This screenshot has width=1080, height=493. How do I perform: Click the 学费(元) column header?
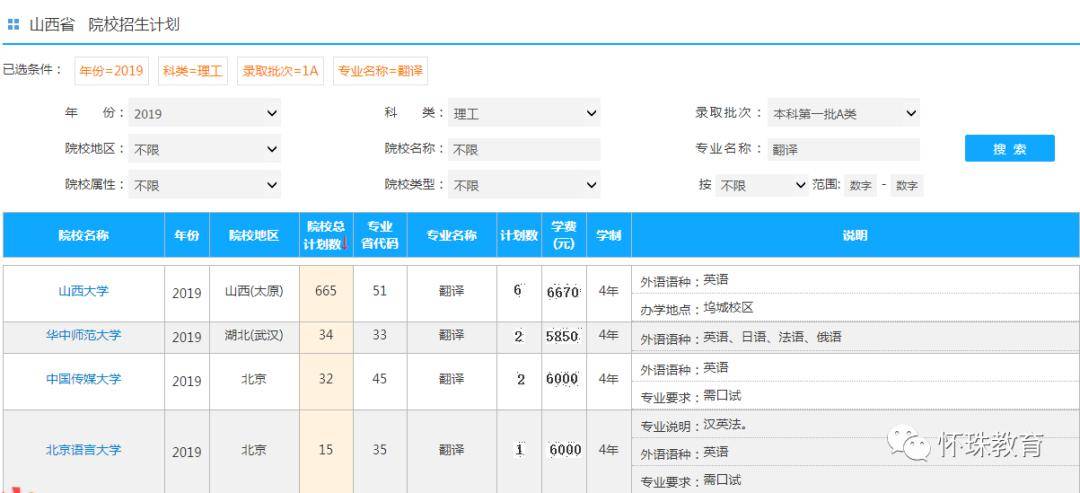tap(564, 235)
